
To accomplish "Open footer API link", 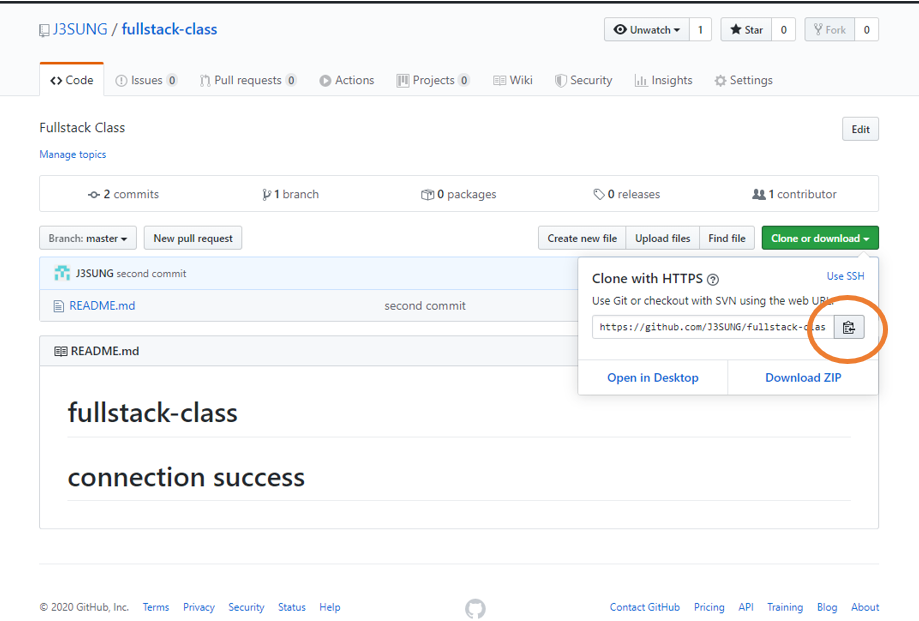I will click(746, 608).
